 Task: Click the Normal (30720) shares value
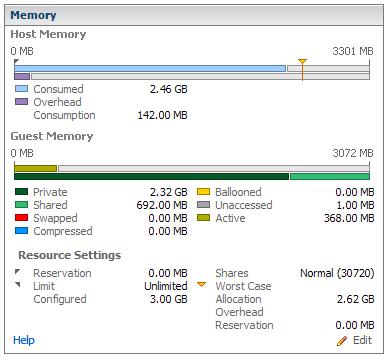(x=337, y=273)
